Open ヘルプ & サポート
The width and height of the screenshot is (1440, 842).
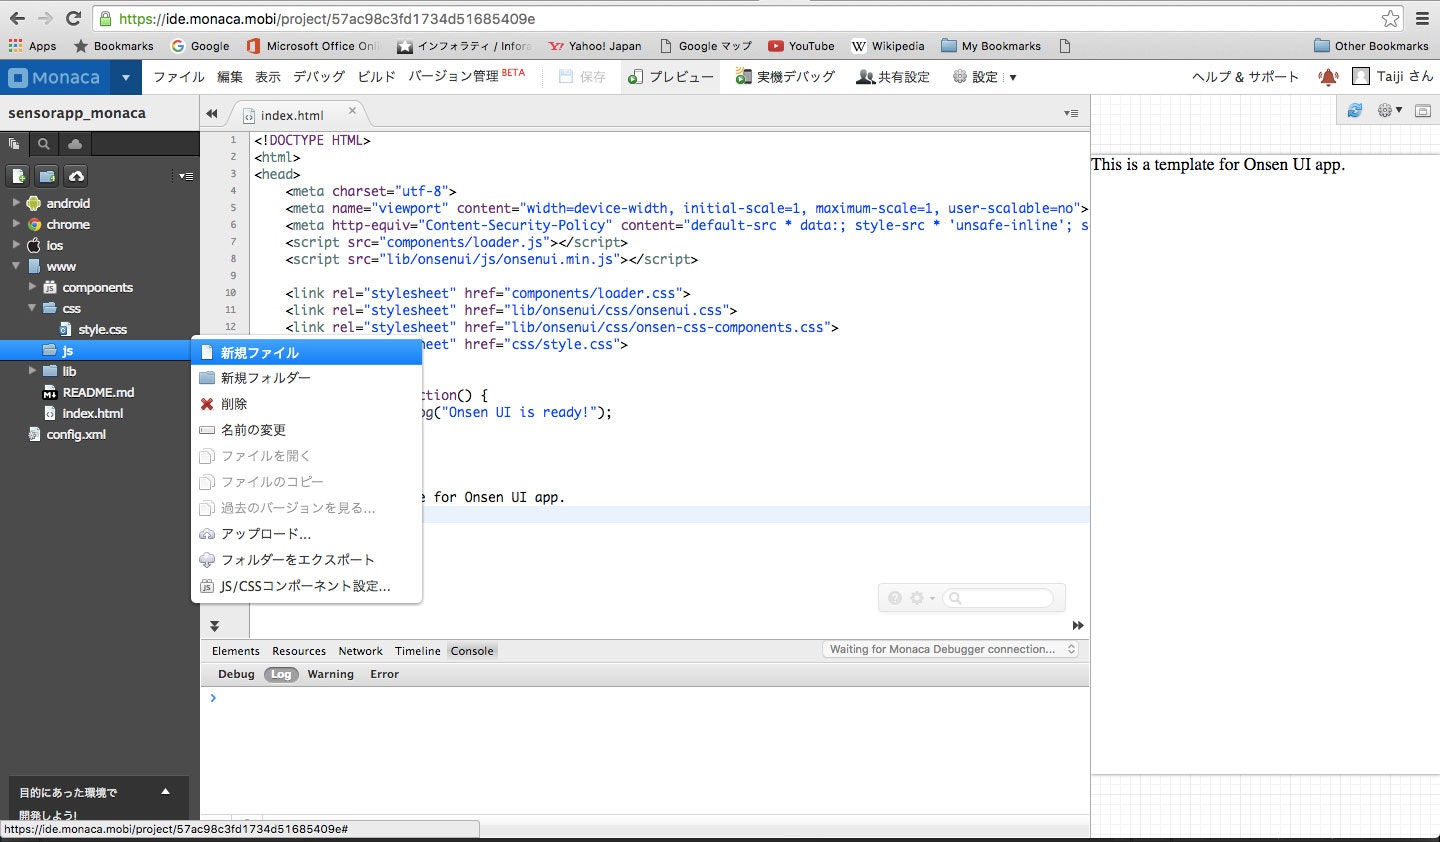1245,77
